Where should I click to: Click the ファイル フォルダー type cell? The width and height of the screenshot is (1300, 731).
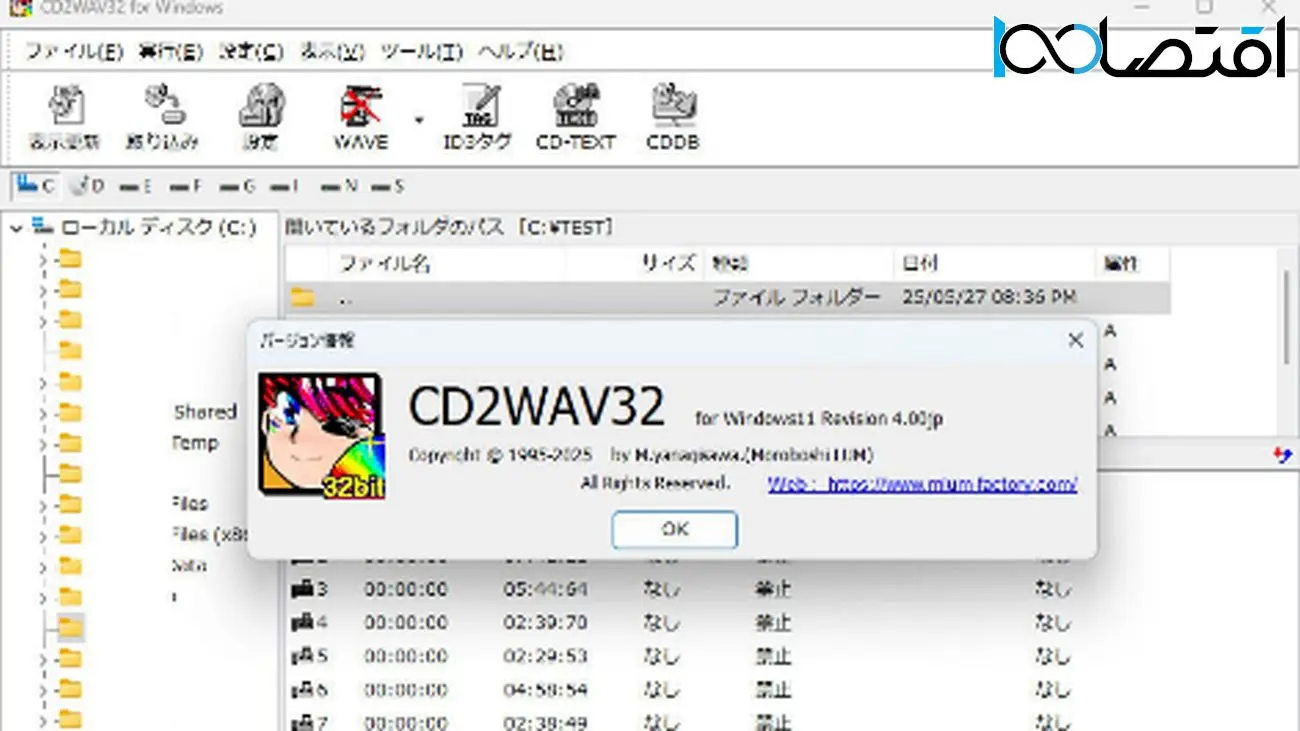[x=796, y=297]
